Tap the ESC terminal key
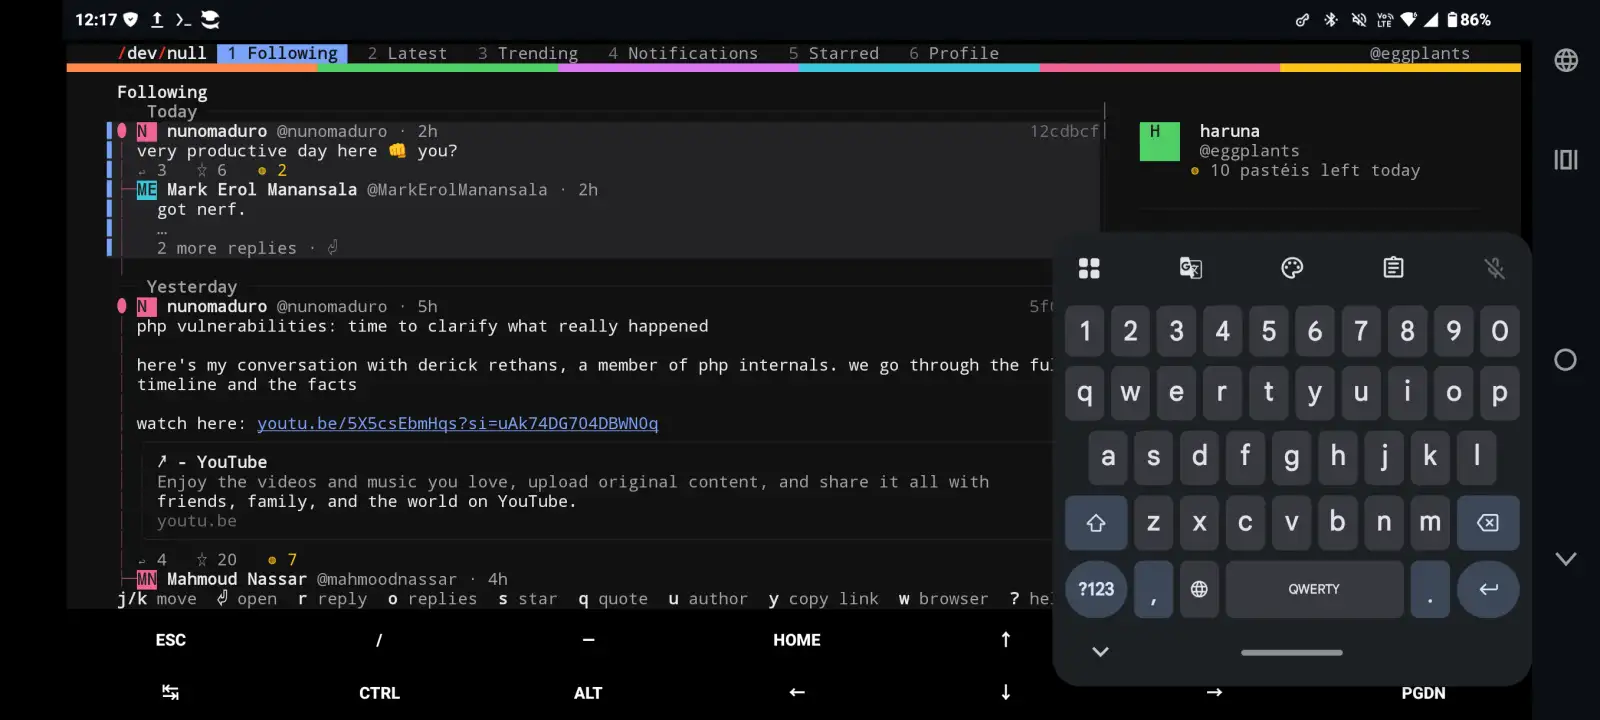 [171, 640]
